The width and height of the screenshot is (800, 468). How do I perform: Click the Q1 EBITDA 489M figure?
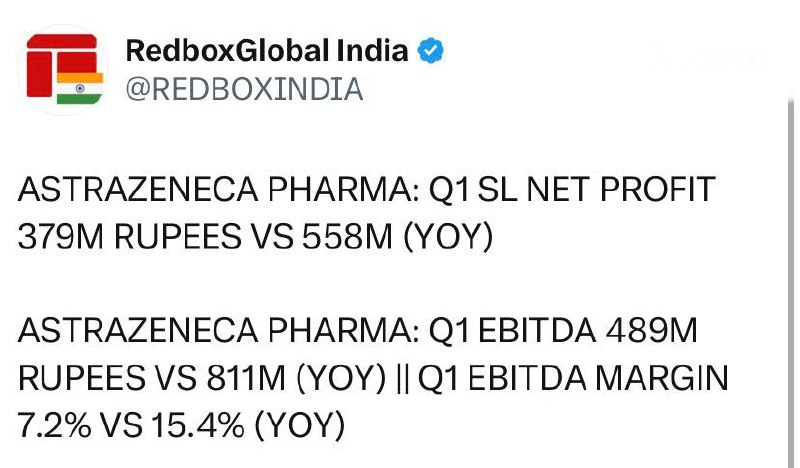(562, 330)
